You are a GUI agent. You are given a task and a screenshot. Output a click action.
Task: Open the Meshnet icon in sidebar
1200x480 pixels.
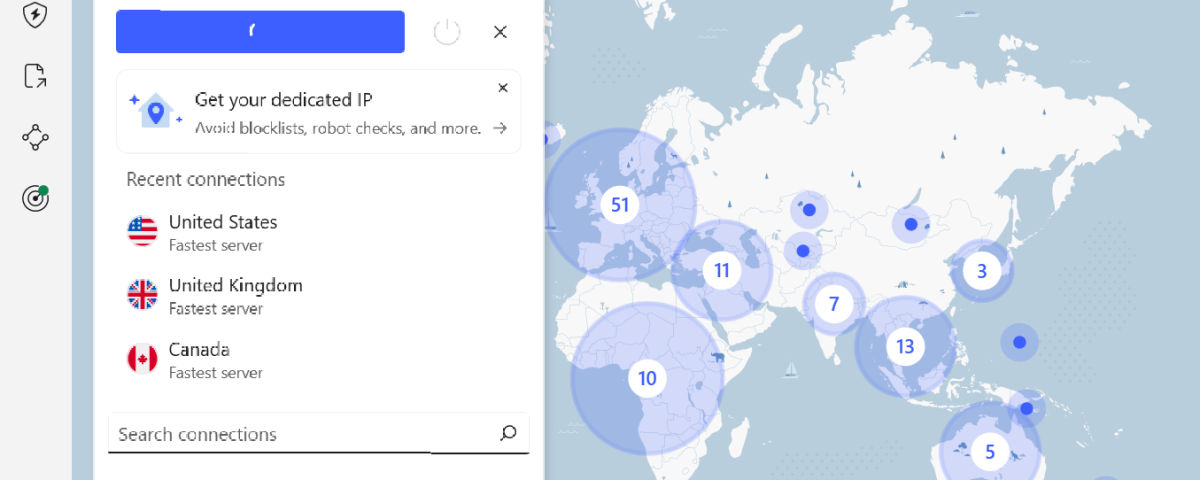tap(36, 137)
